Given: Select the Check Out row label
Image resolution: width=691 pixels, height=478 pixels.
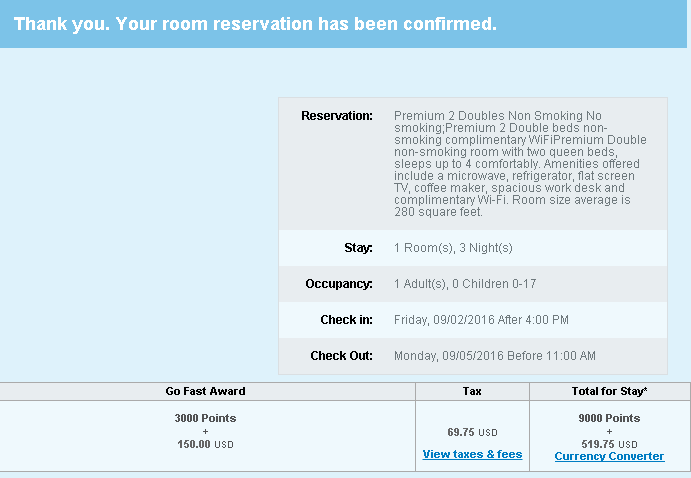Looking at the screenshot, I should pyautogui.click(x=341, y=356).
